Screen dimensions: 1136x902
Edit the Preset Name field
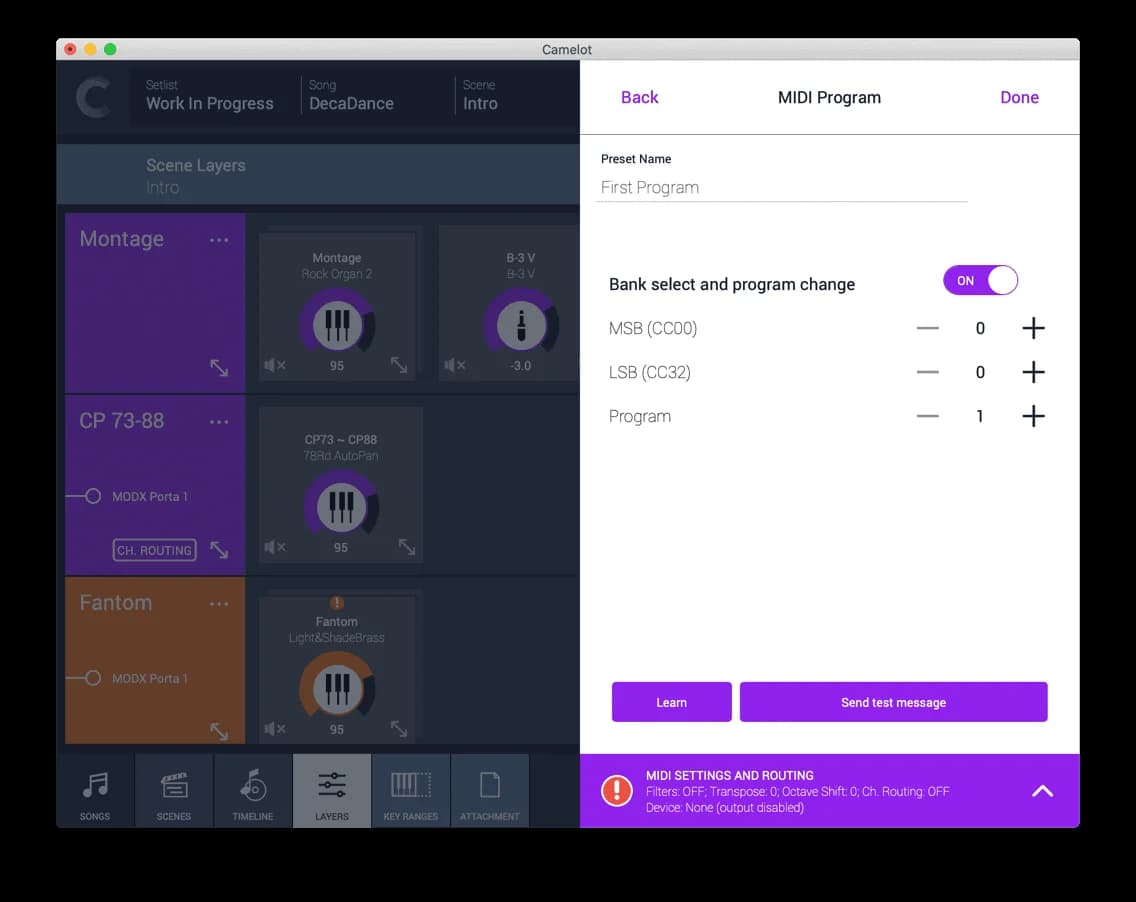780,187
